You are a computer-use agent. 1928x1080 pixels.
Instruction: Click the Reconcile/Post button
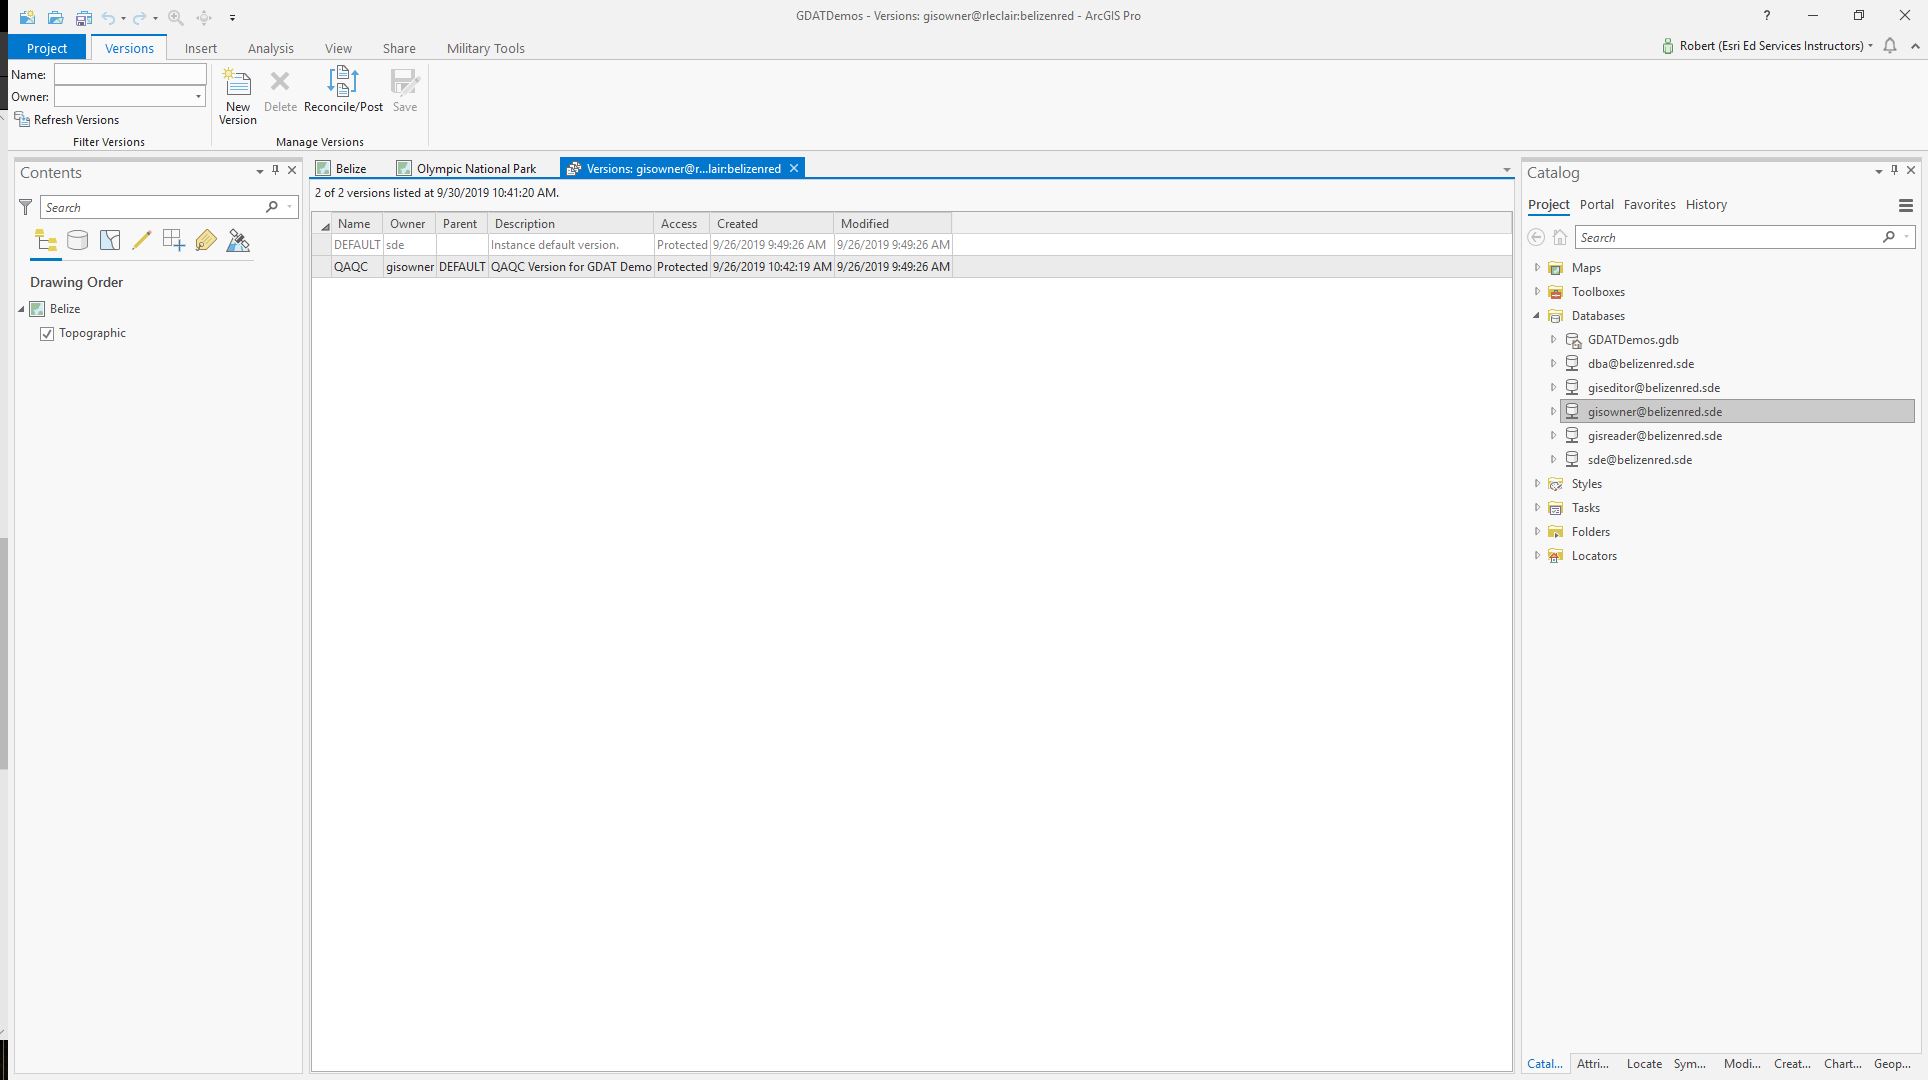(343, 90)
